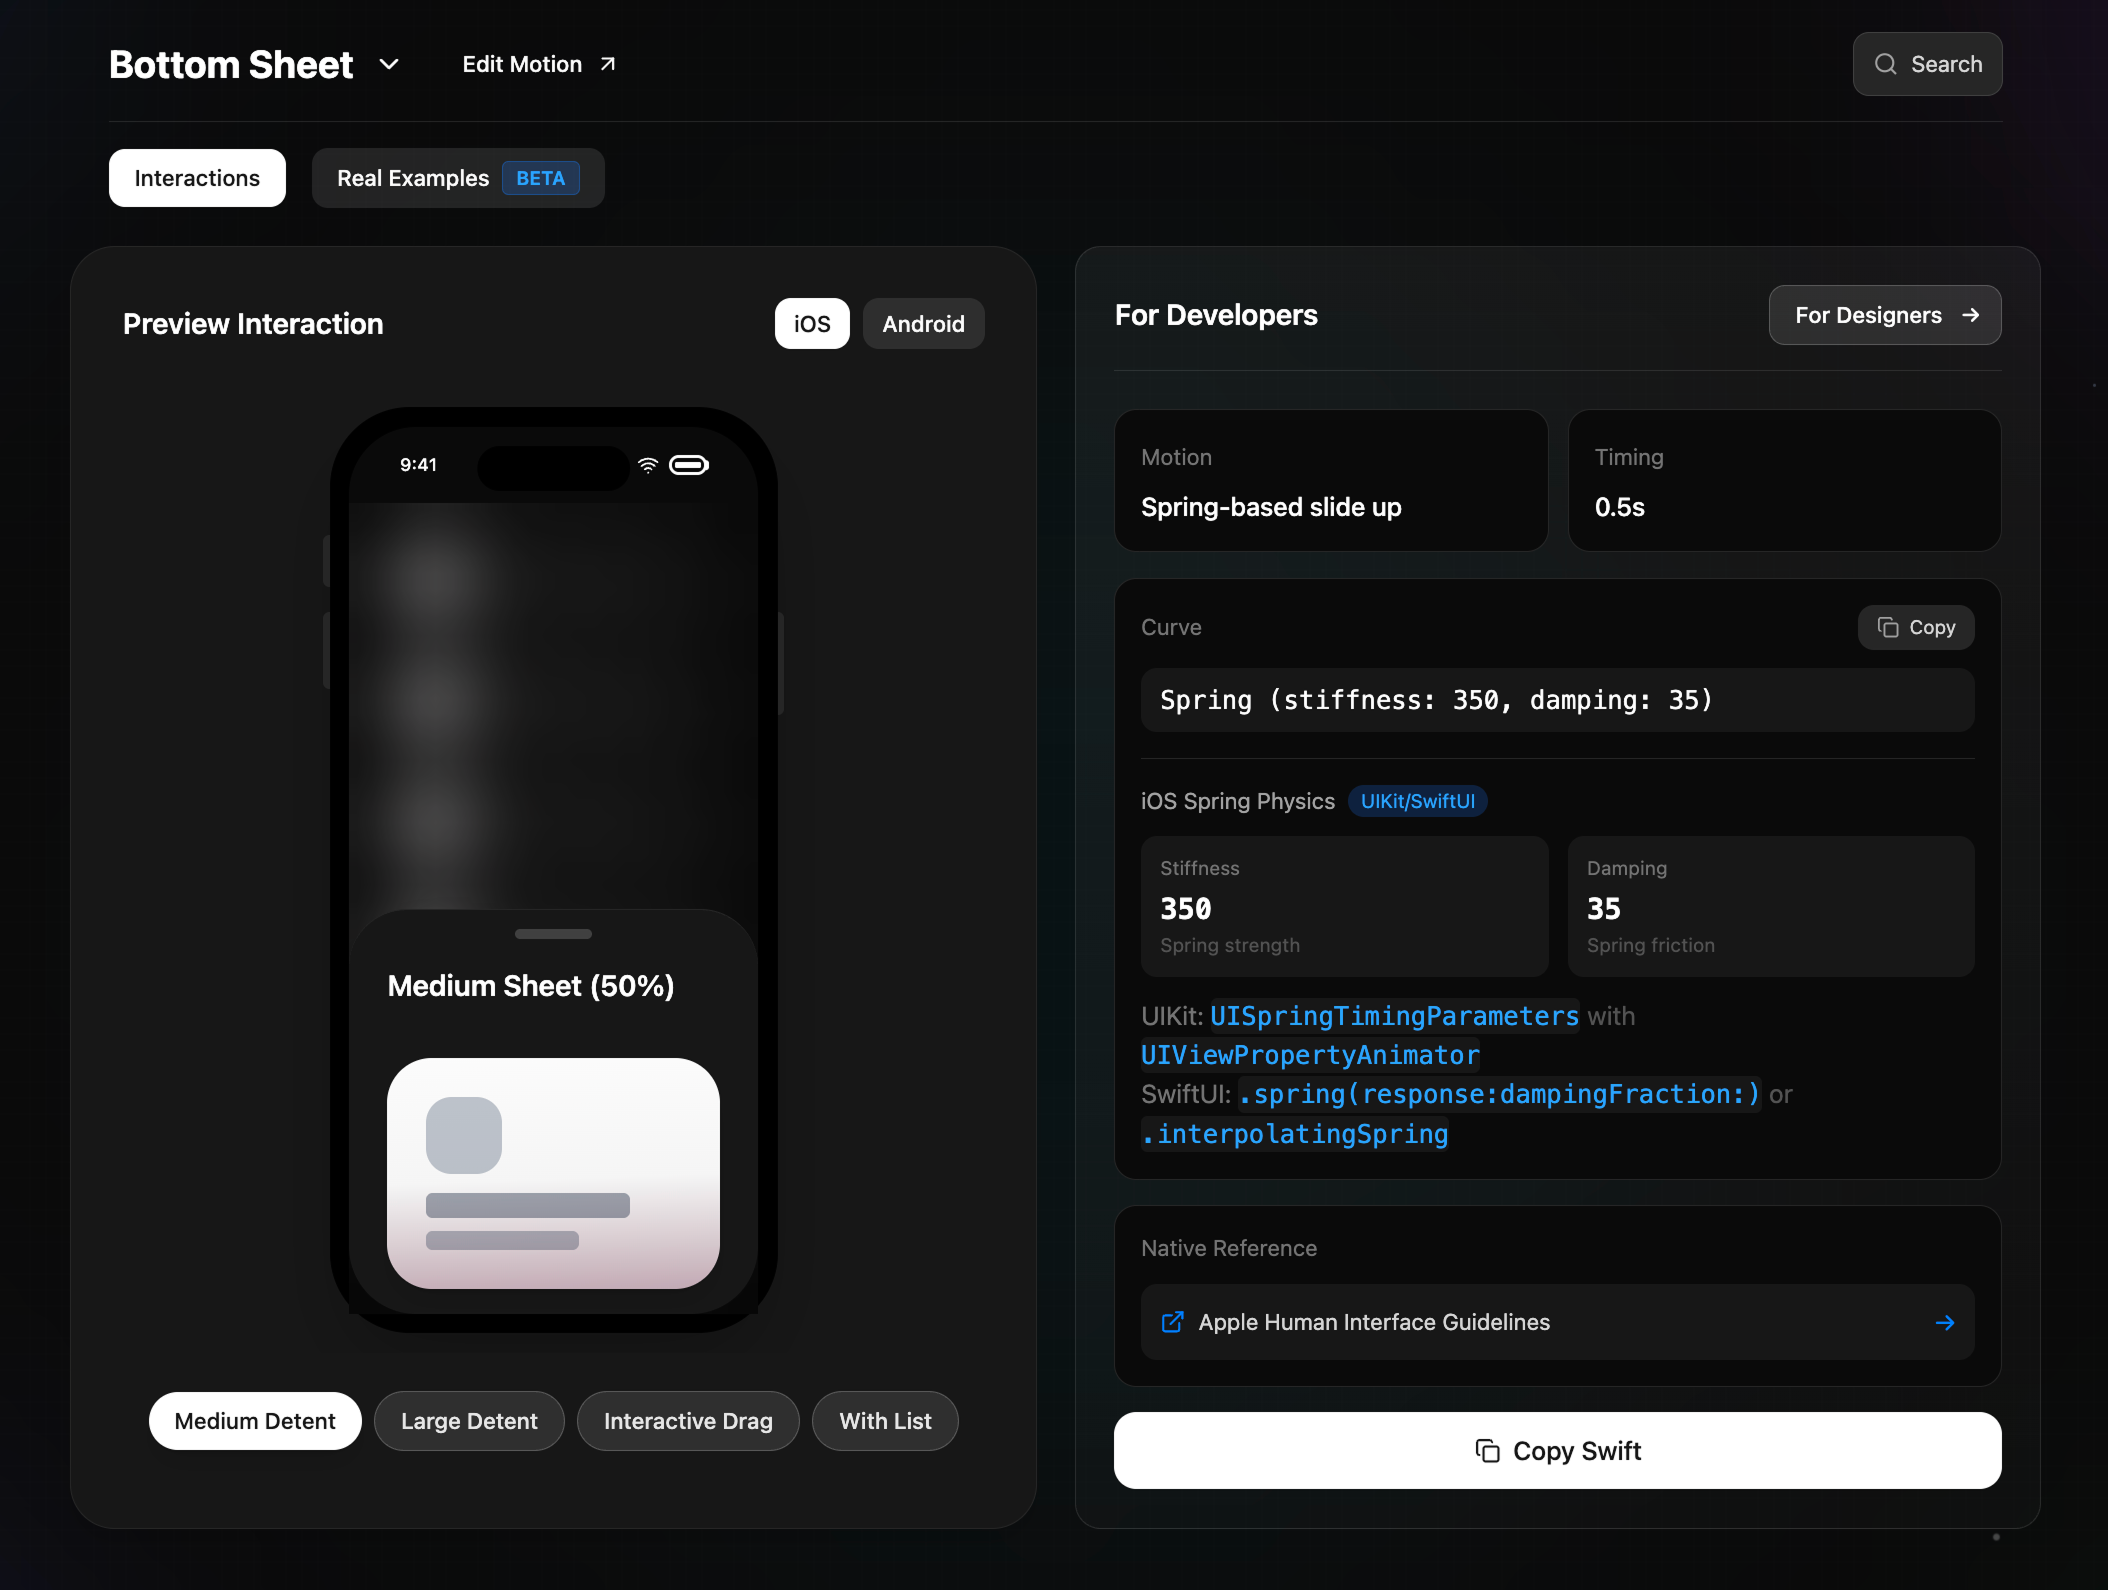Click the Edit Motion external arrow icon
2108x1590 pixels.
607,64
